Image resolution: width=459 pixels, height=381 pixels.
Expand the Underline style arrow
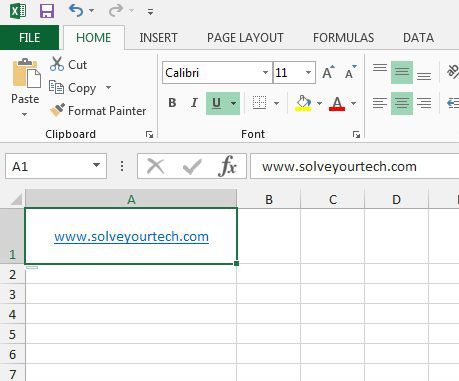point(234,103)
